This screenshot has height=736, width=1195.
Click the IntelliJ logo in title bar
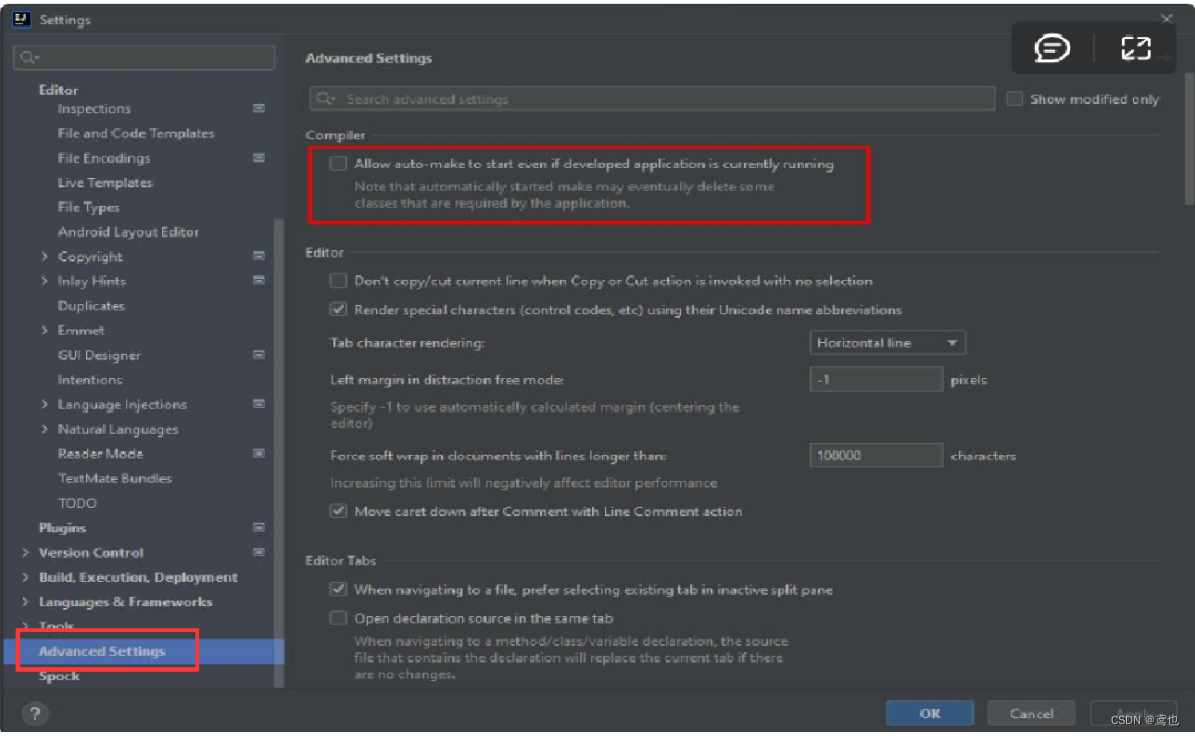tap(21, 19)
